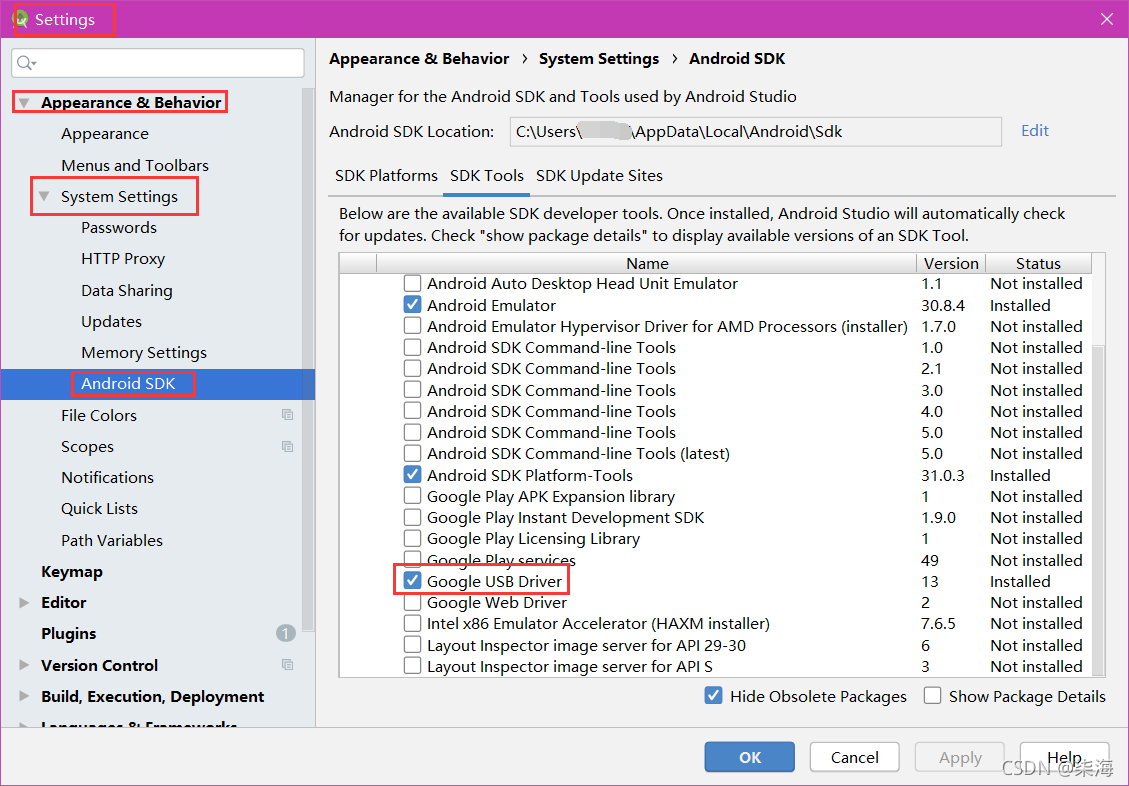Click the settings search input field

point(158,63)
